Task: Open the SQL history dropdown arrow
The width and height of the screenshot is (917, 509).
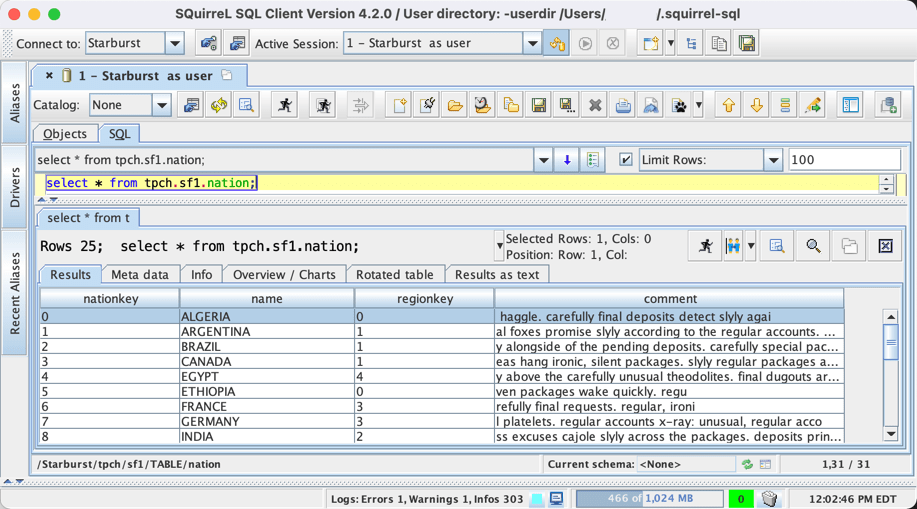Action: [543, 160]
